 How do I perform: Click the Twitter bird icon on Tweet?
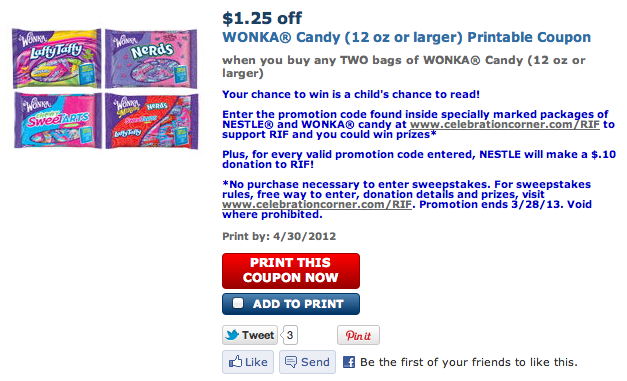click(x=232, y=335)
